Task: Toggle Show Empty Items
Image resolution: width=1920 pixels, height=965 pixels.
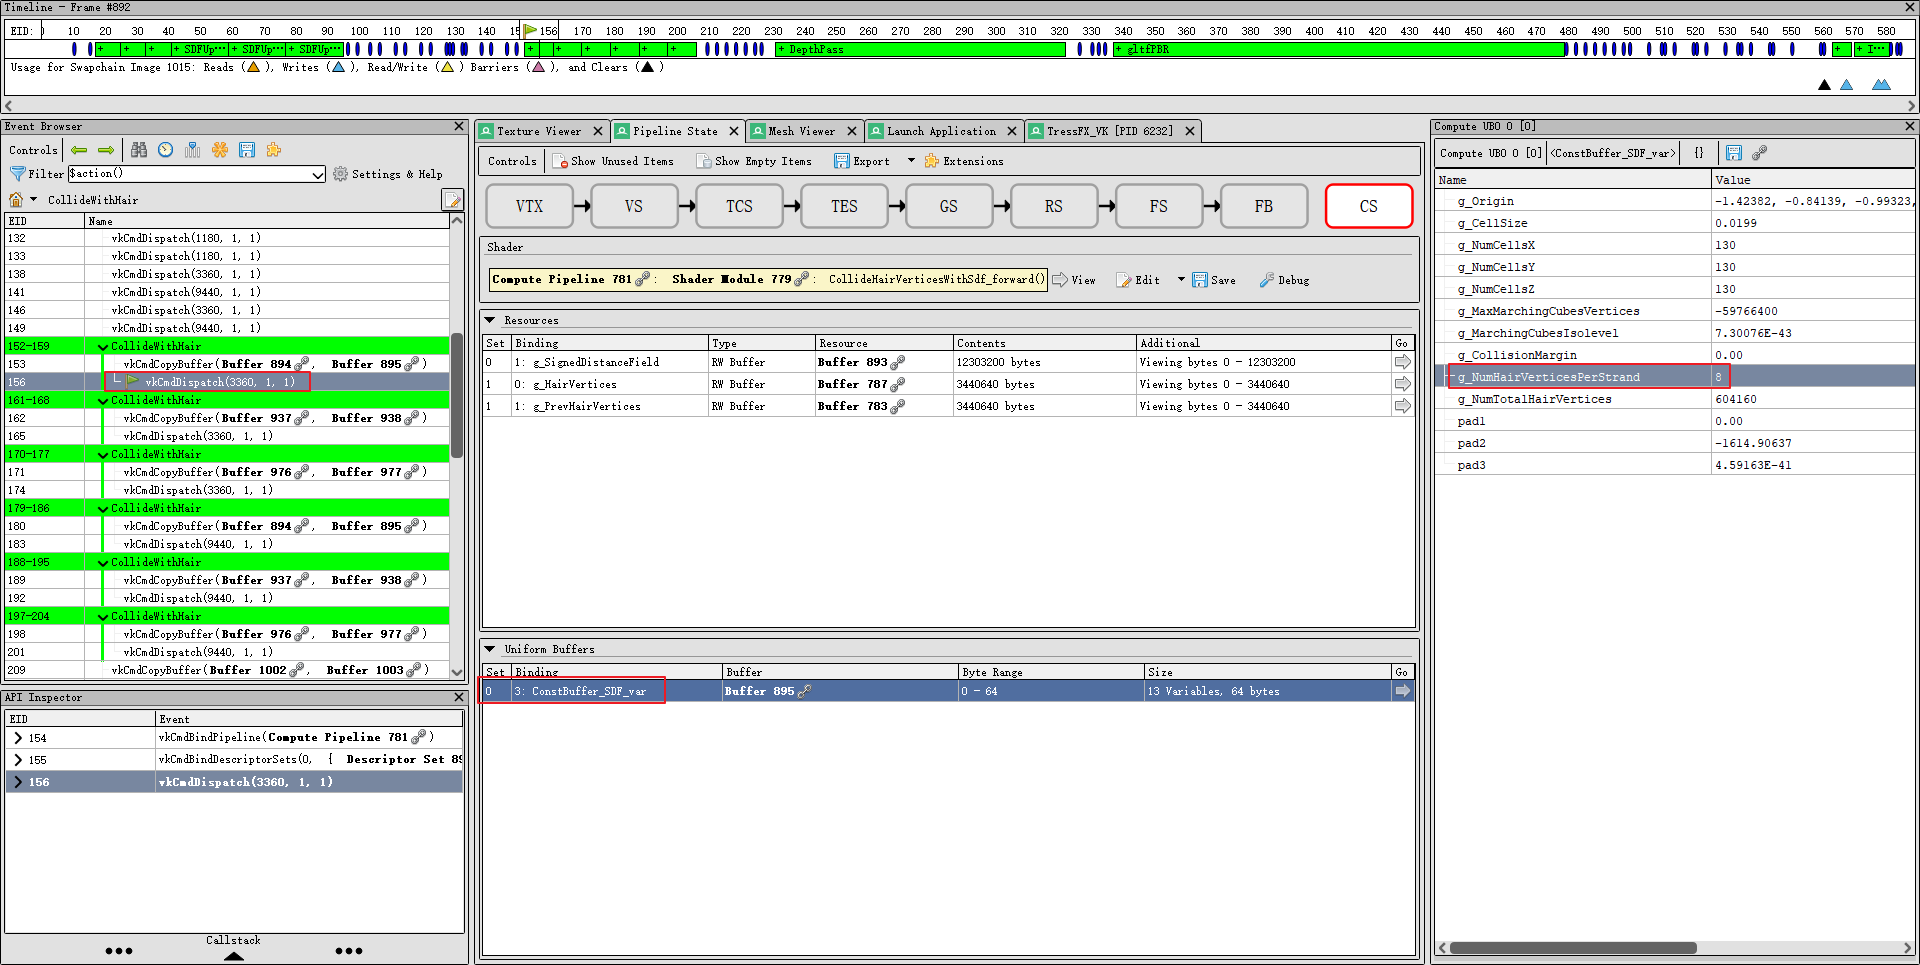Action: pos(754,161)
